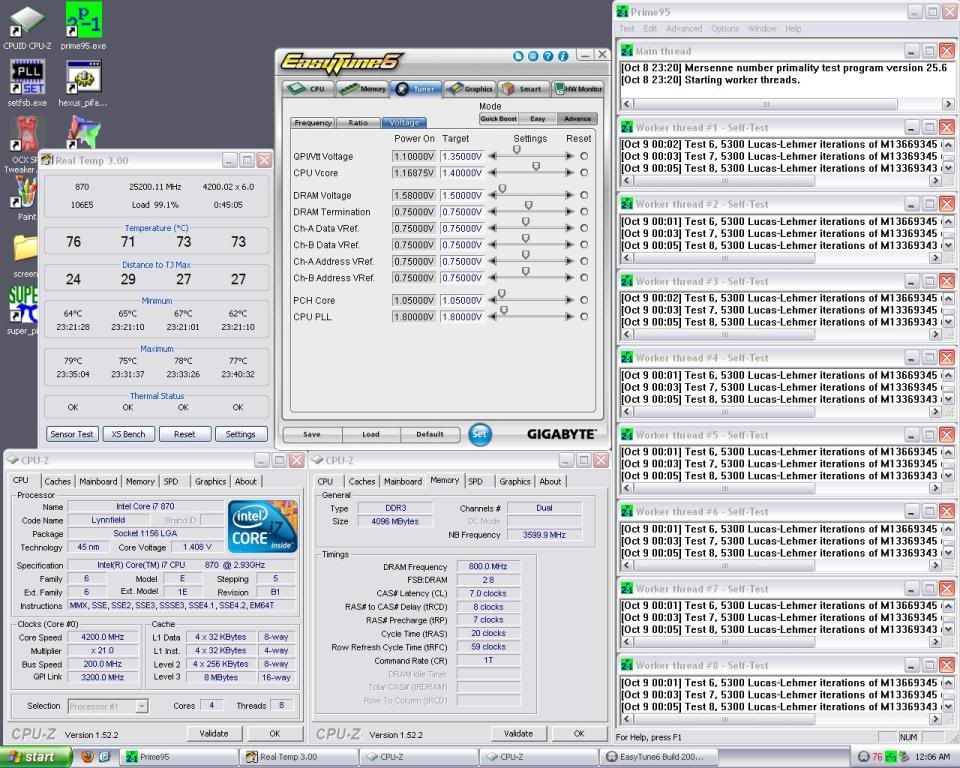This screenshot has height=768, width=960.
Task: Click the blue quick launch icon beside Firefox
Action: point(105,756)
